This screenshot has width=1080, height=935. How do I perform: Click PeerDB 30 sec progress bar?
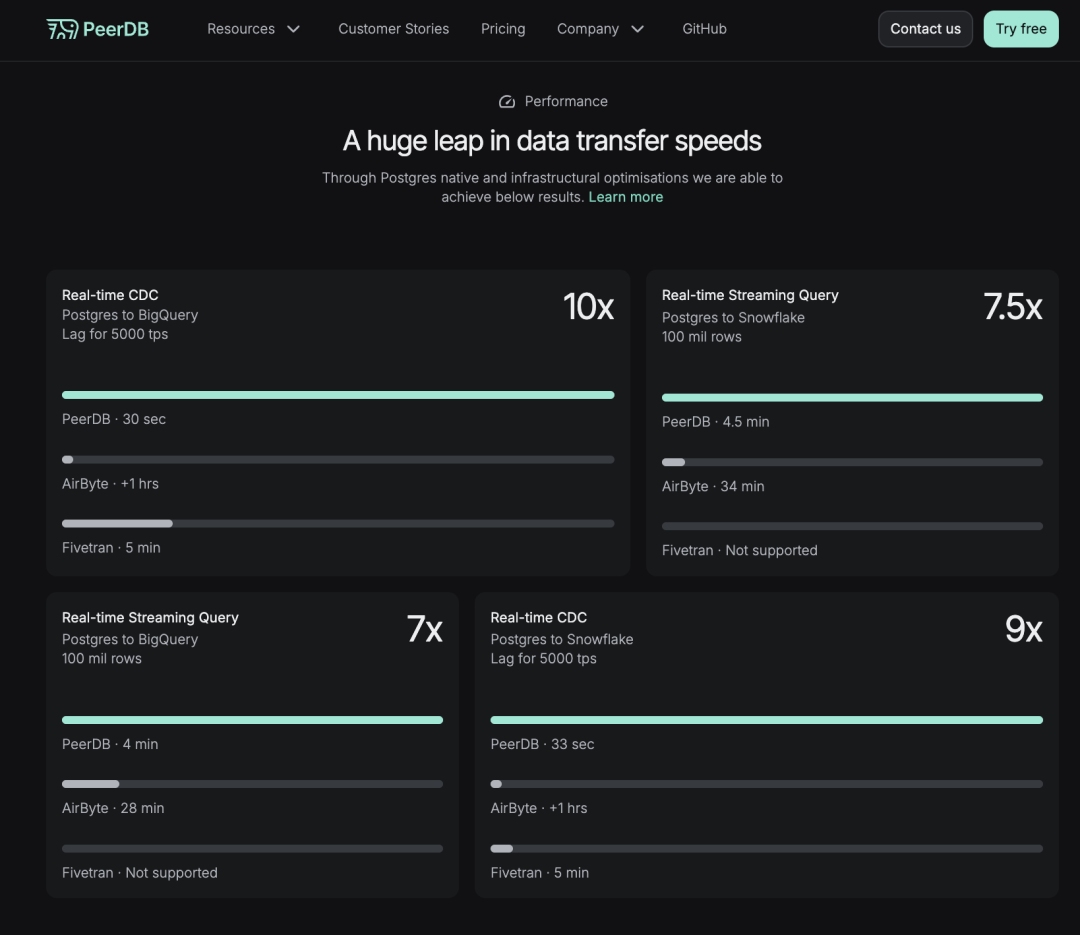(x=338, y=395)
